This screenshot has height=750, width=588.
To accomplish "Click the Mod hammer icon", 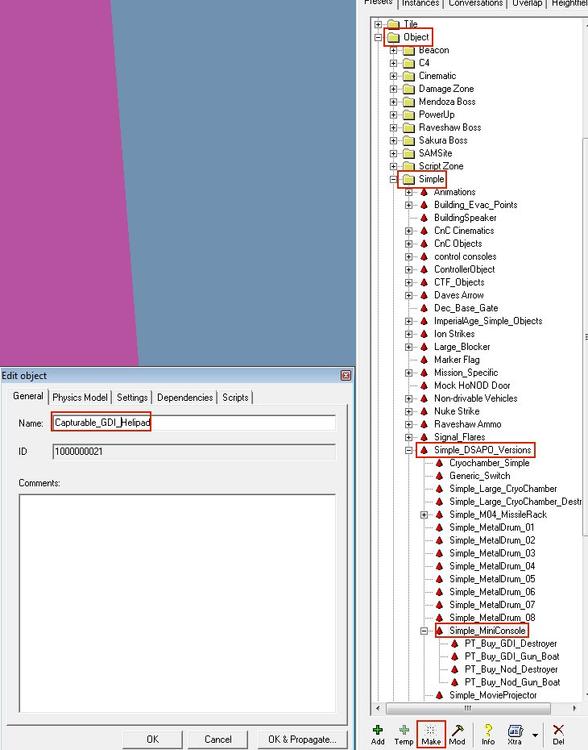I will point(457,730).
